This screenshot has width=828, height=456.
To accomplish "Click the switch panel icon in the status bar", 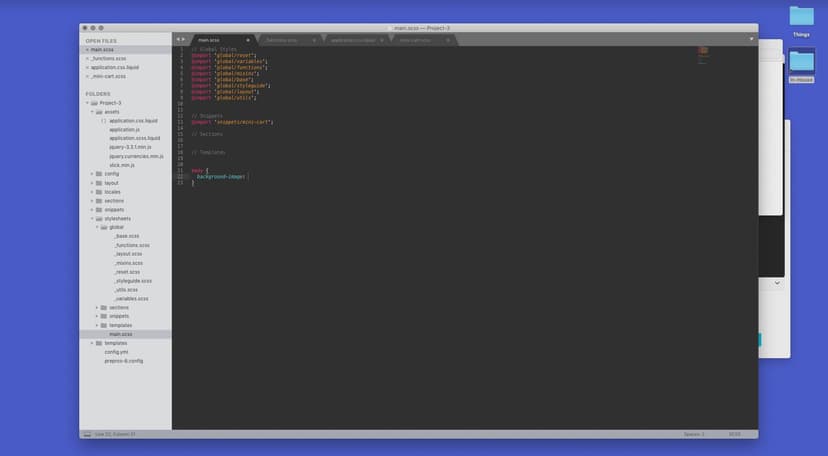I will coord(87,434).
